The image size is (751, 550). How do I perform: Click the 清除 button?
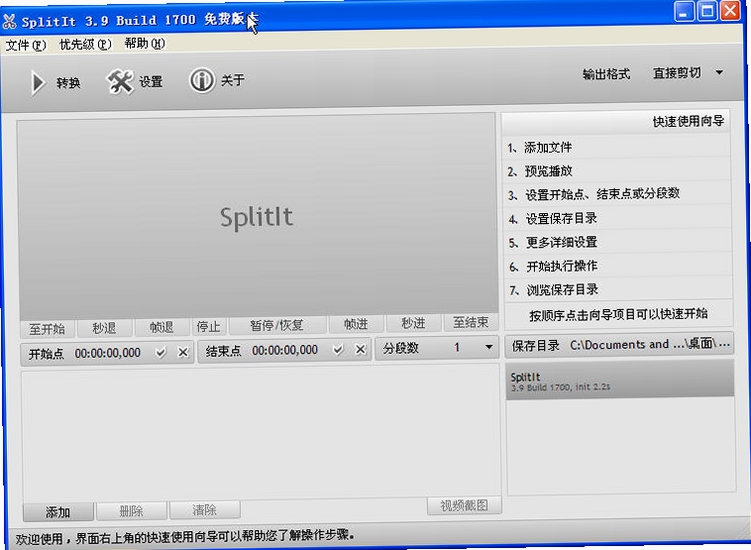205,510
